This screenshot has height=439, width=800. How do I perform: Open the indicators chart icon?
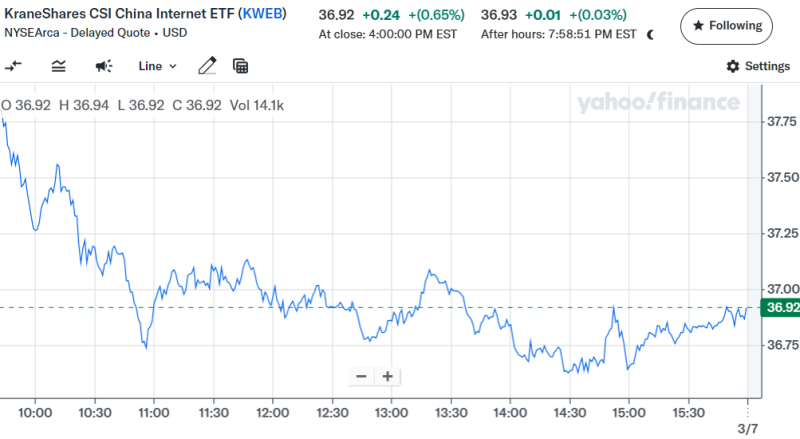point(58,66)
